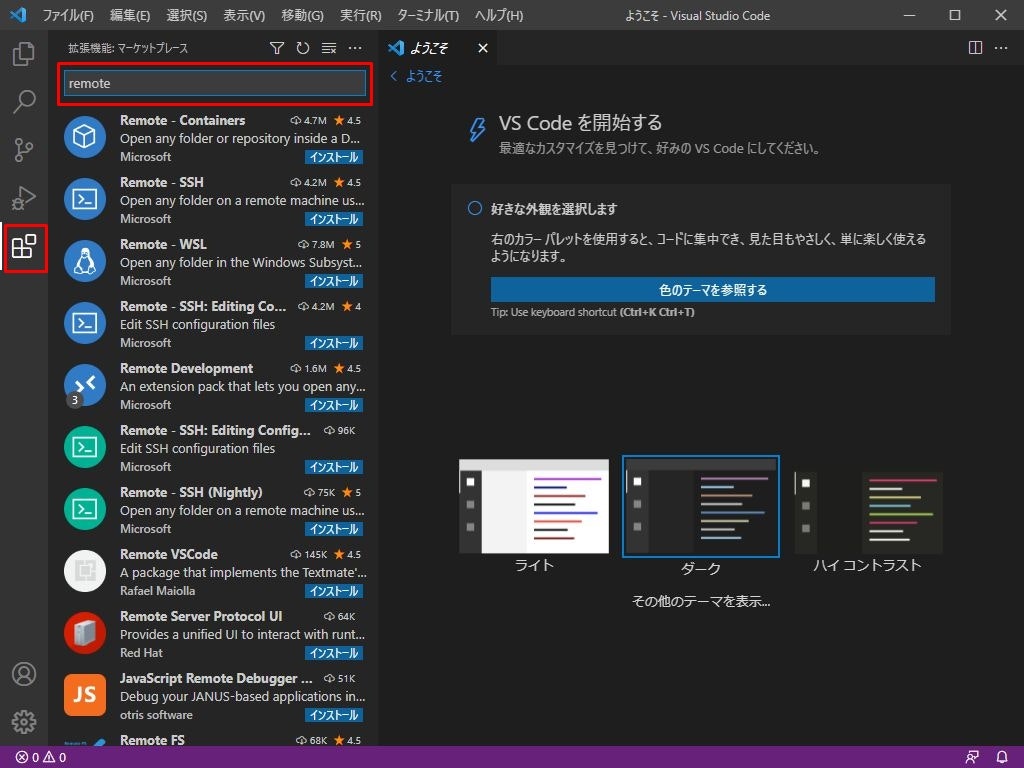Click the Remote - SSH (Nightly) icon
This screenshot has width=1024, height=768.
point(85,509)
